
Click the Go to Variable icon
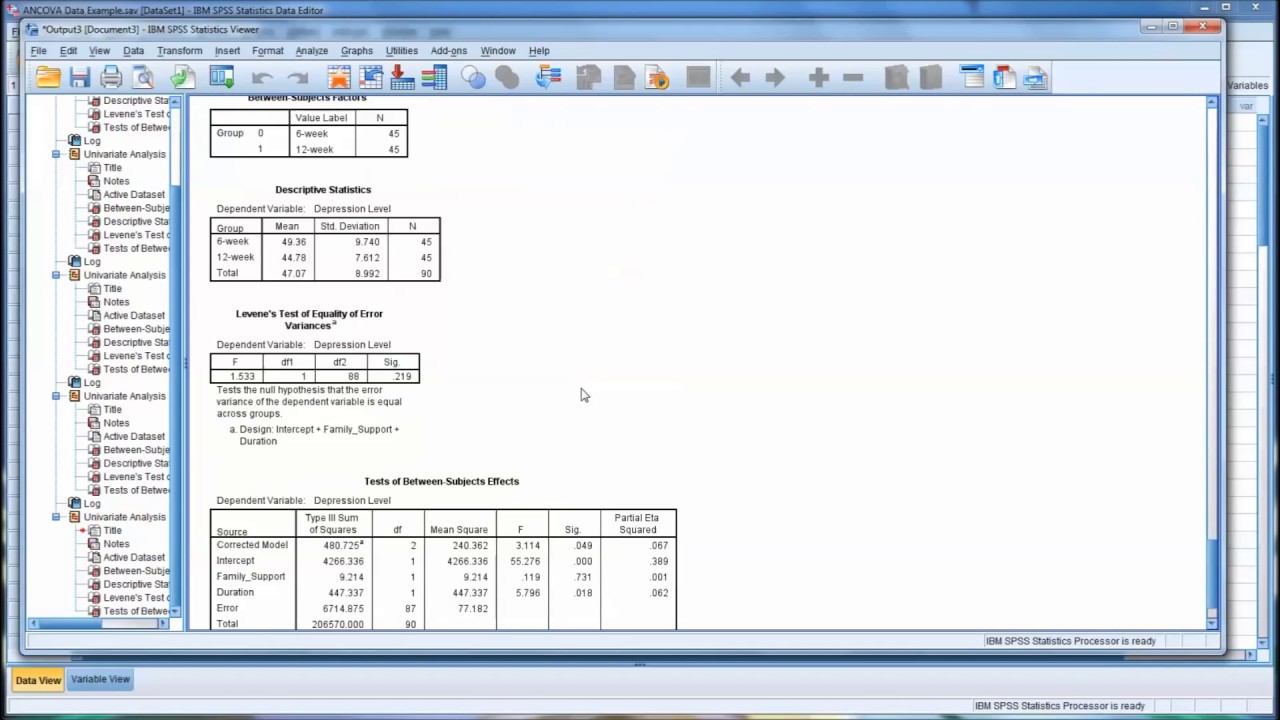(403, 78)
